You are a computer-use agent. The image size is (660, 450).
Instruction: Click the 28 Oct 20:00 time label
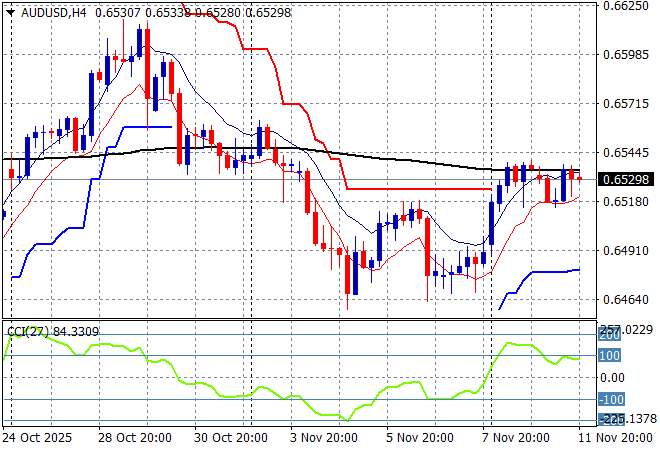(135, 438)
